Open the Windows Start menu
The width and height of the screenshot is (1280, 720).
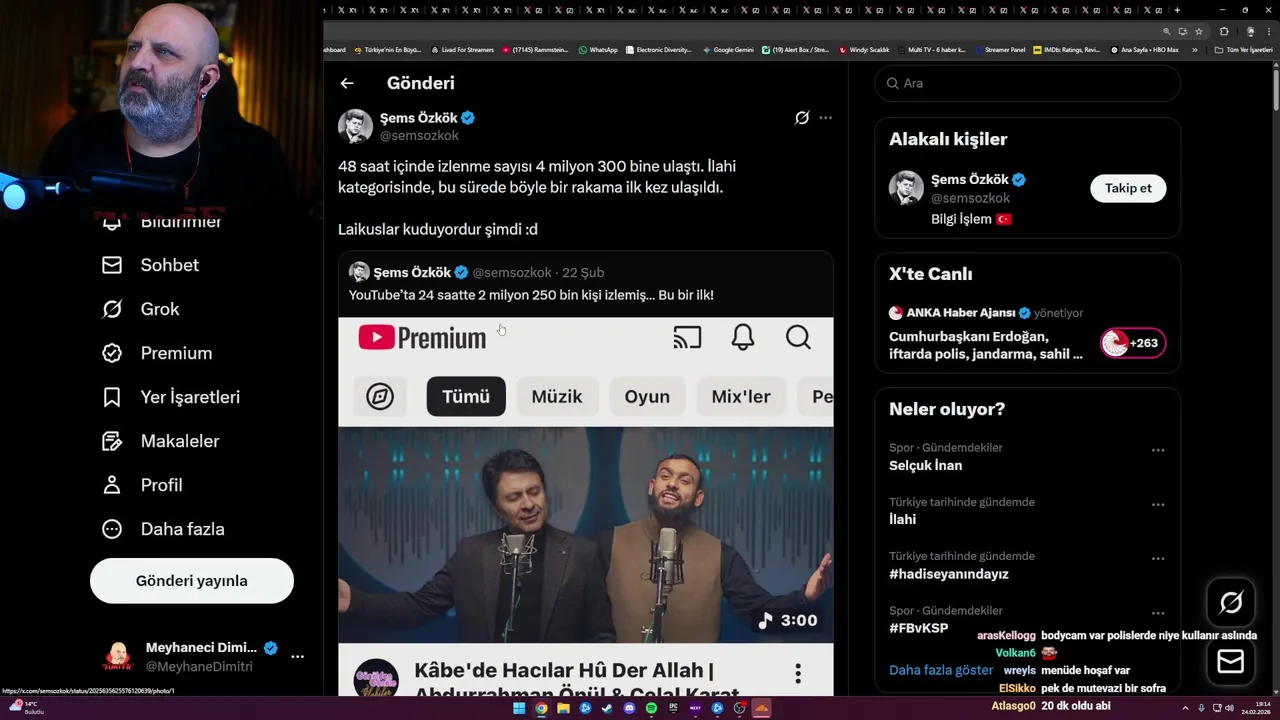[x=519, y=708]
